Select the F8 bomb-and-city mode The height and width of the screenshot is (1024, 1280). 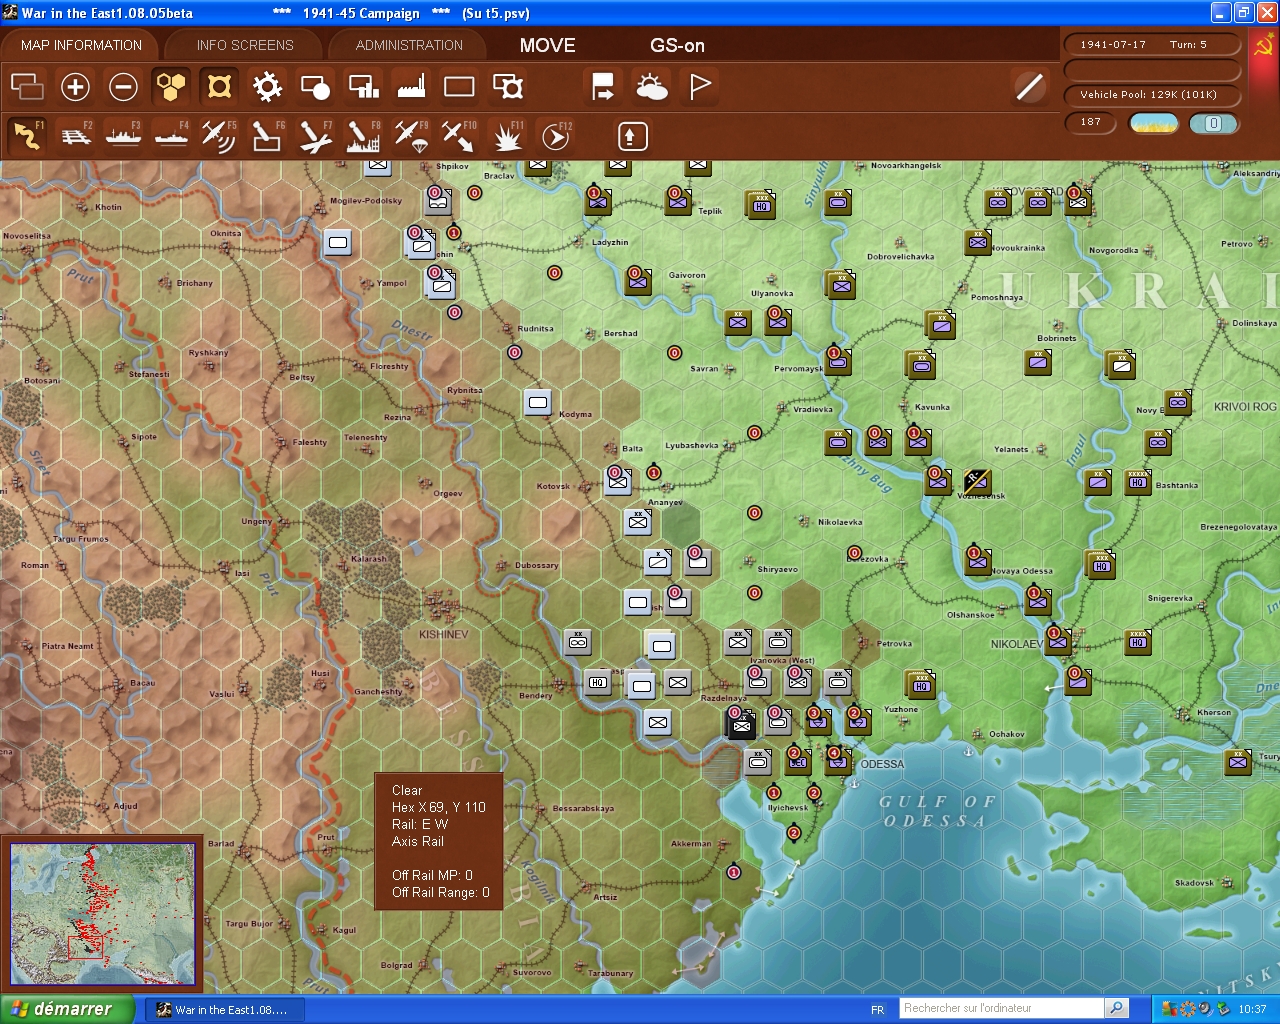click(363, 136)
